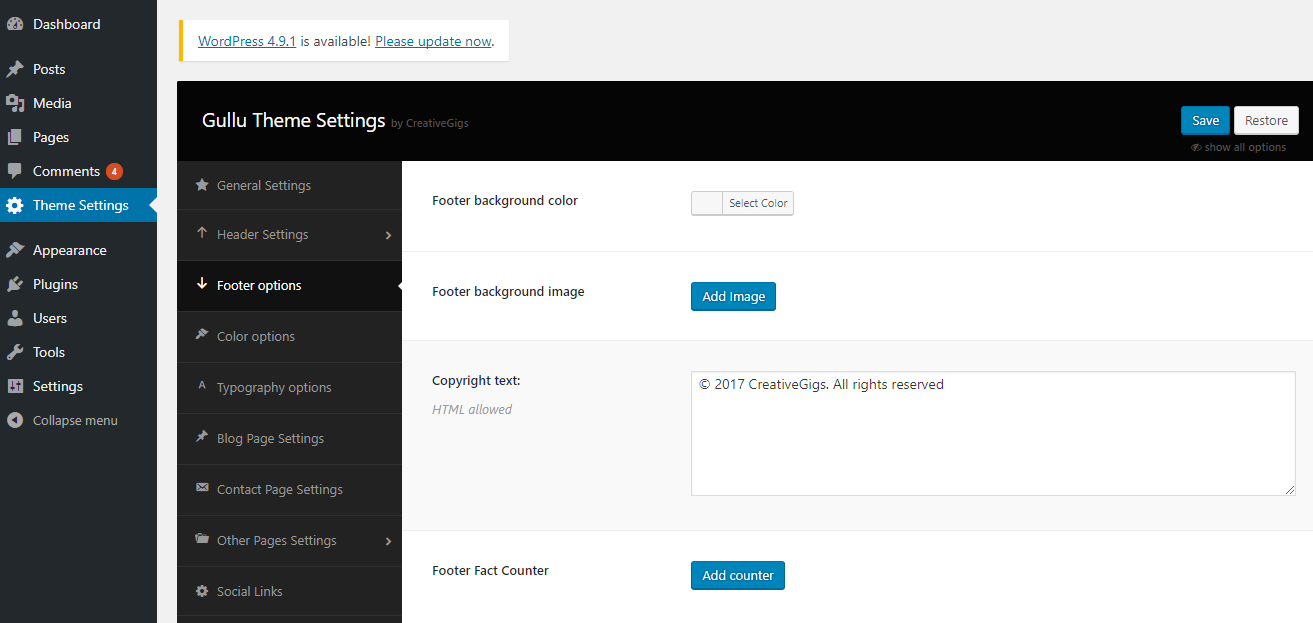Click the Posts pushpin icon
This screenshot has width=1313, height=623.
click(x=15, y=69)
